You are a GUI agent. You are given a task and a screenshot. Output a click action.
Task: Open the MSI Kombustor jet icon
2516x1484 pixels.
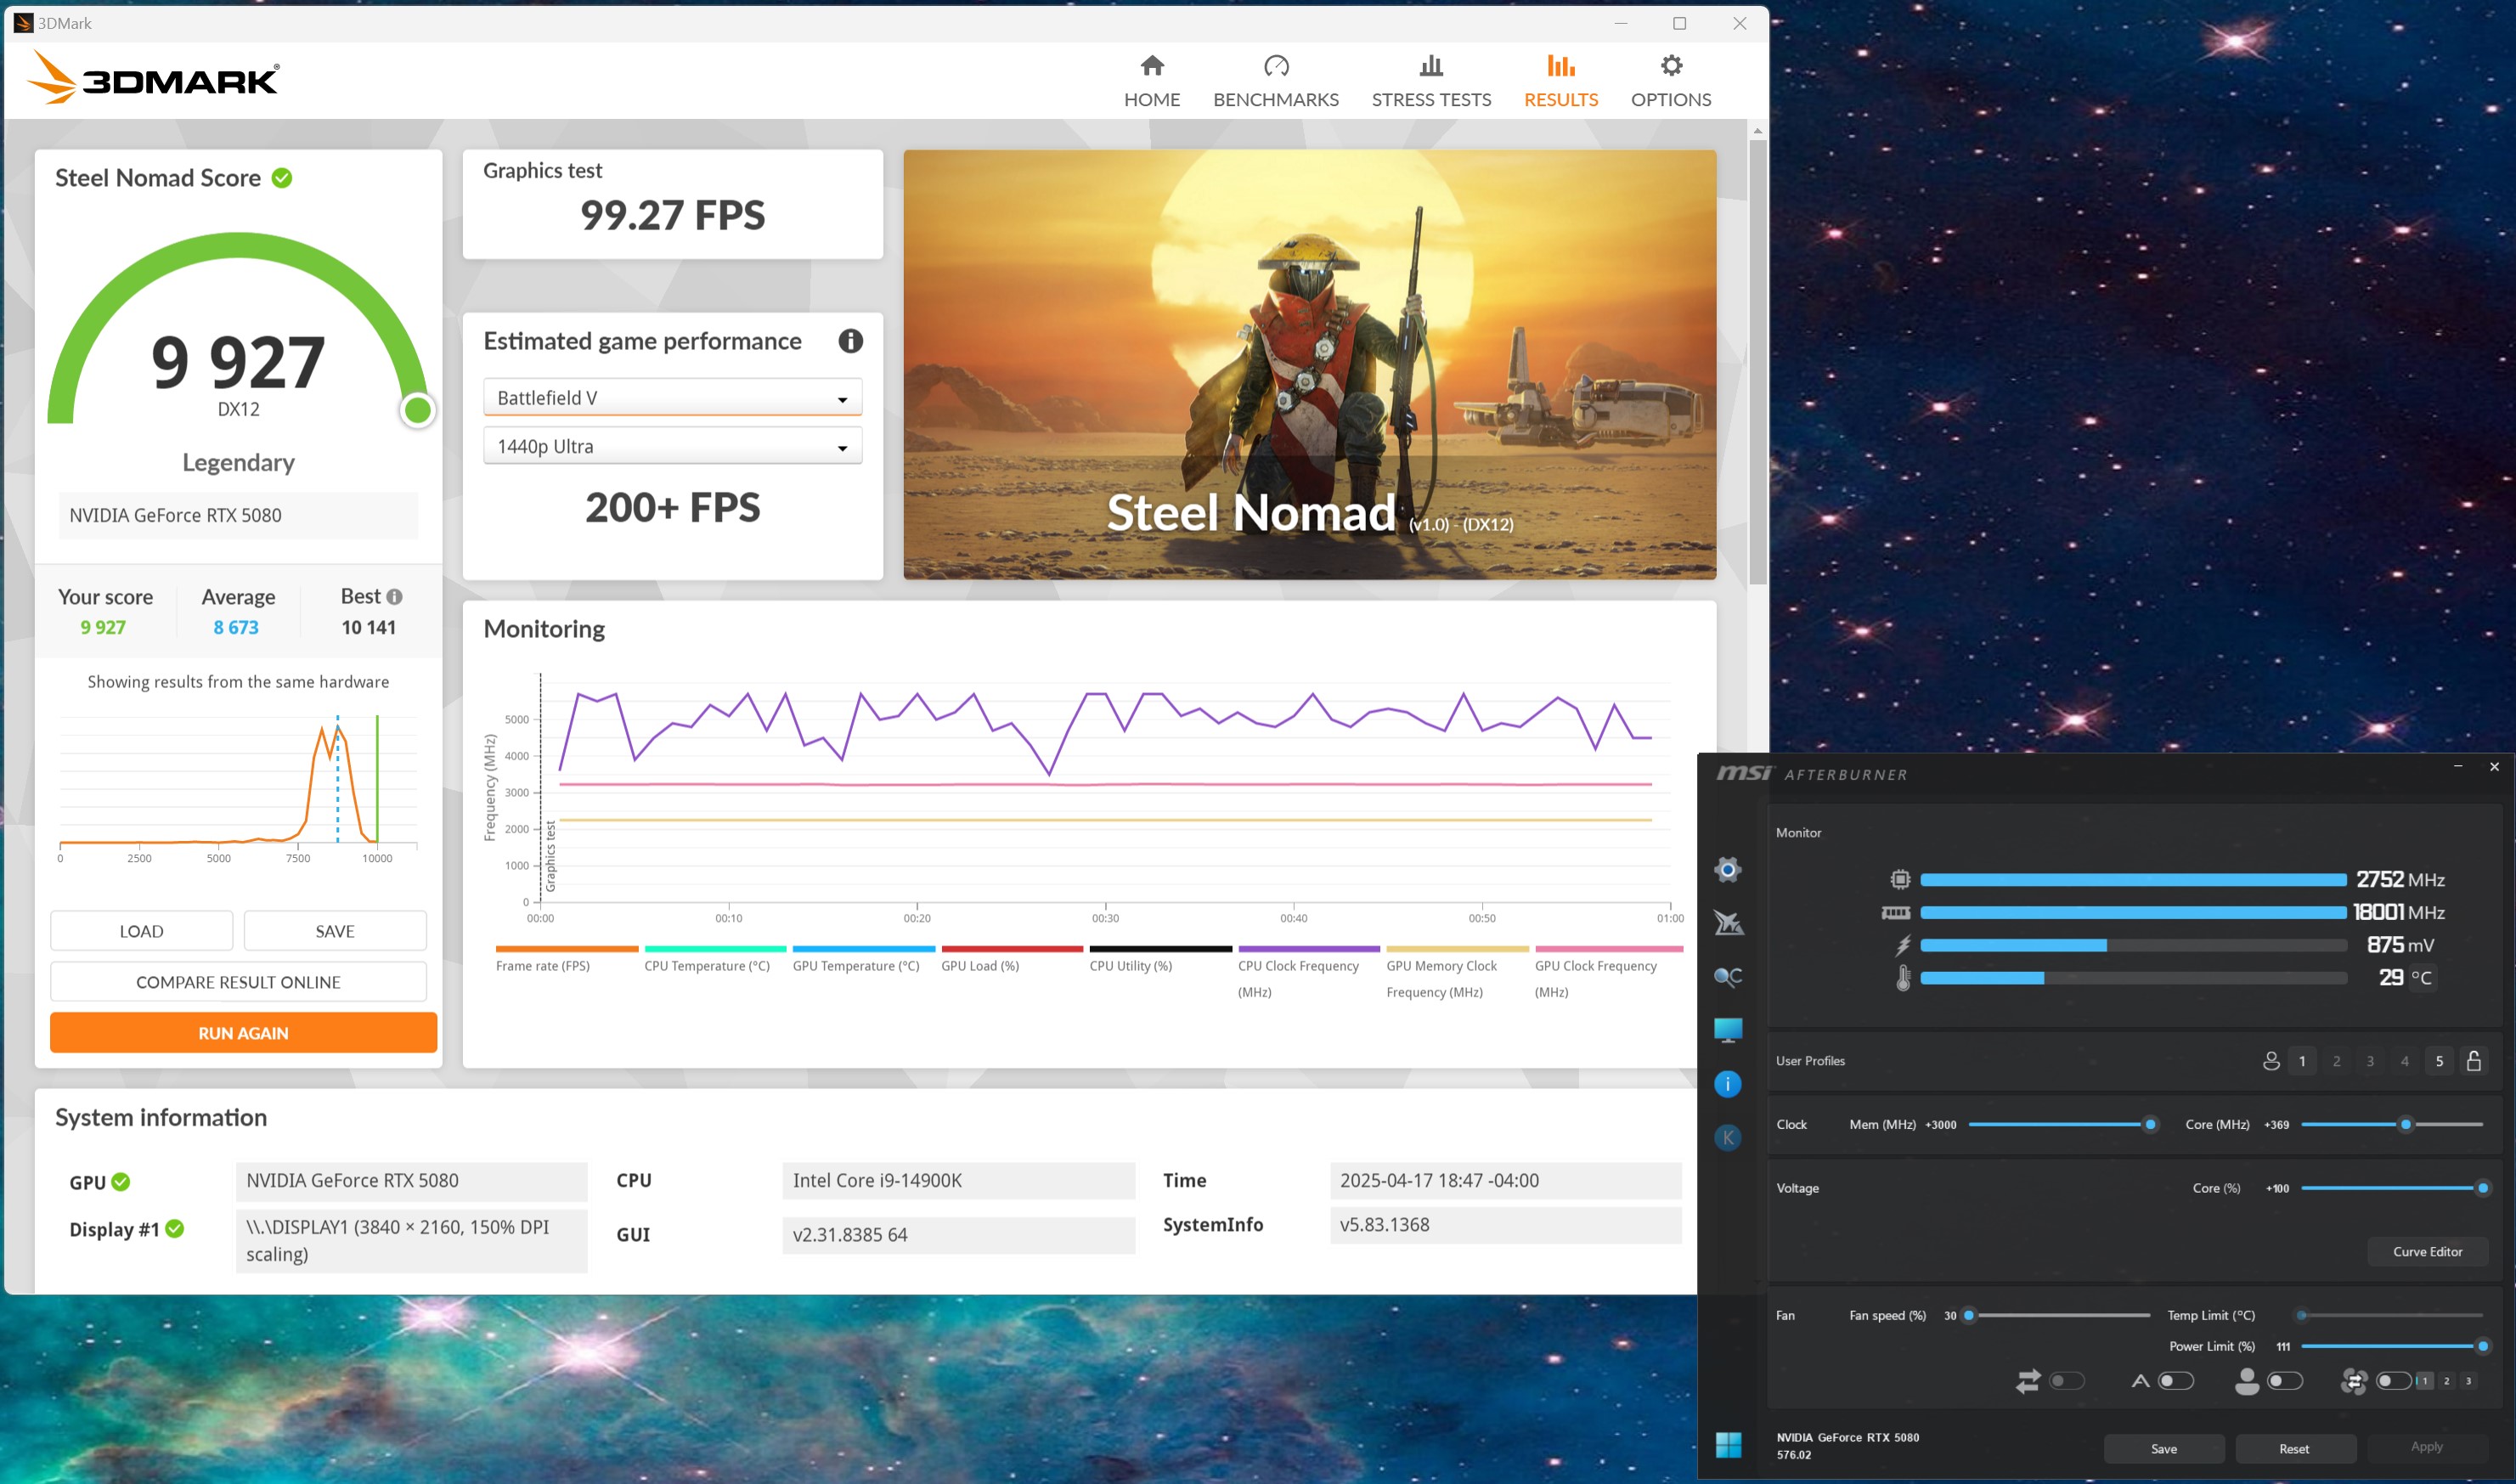(1728, 922)
